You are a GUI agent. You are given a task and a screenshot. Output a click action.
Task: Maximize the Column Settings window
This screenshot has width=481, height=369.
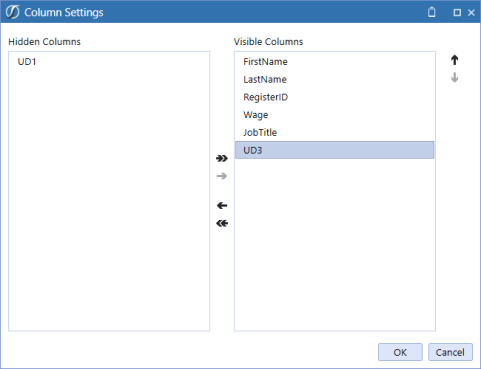point(457,13)
